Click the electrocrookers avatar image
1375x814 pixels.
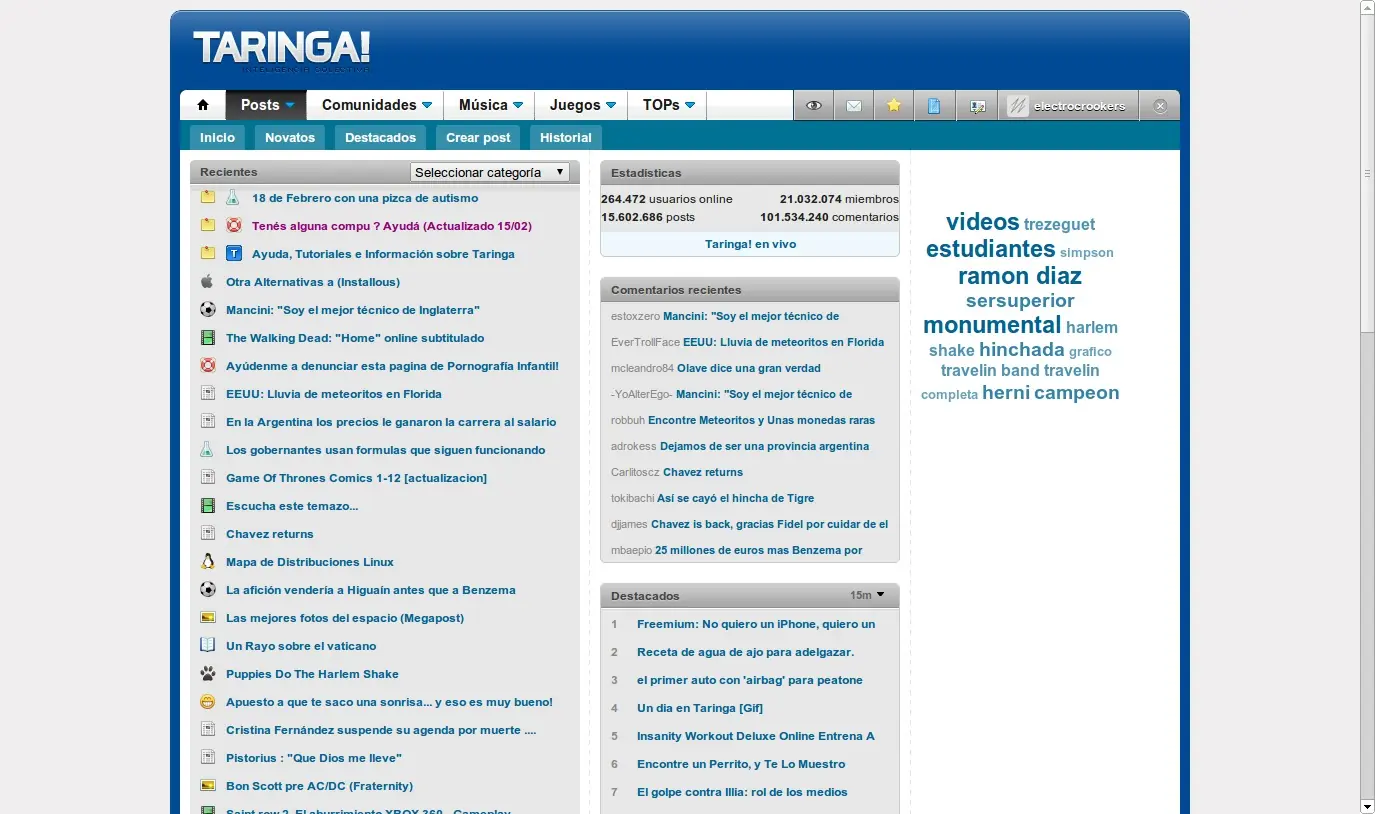(x=1017, y=106)
